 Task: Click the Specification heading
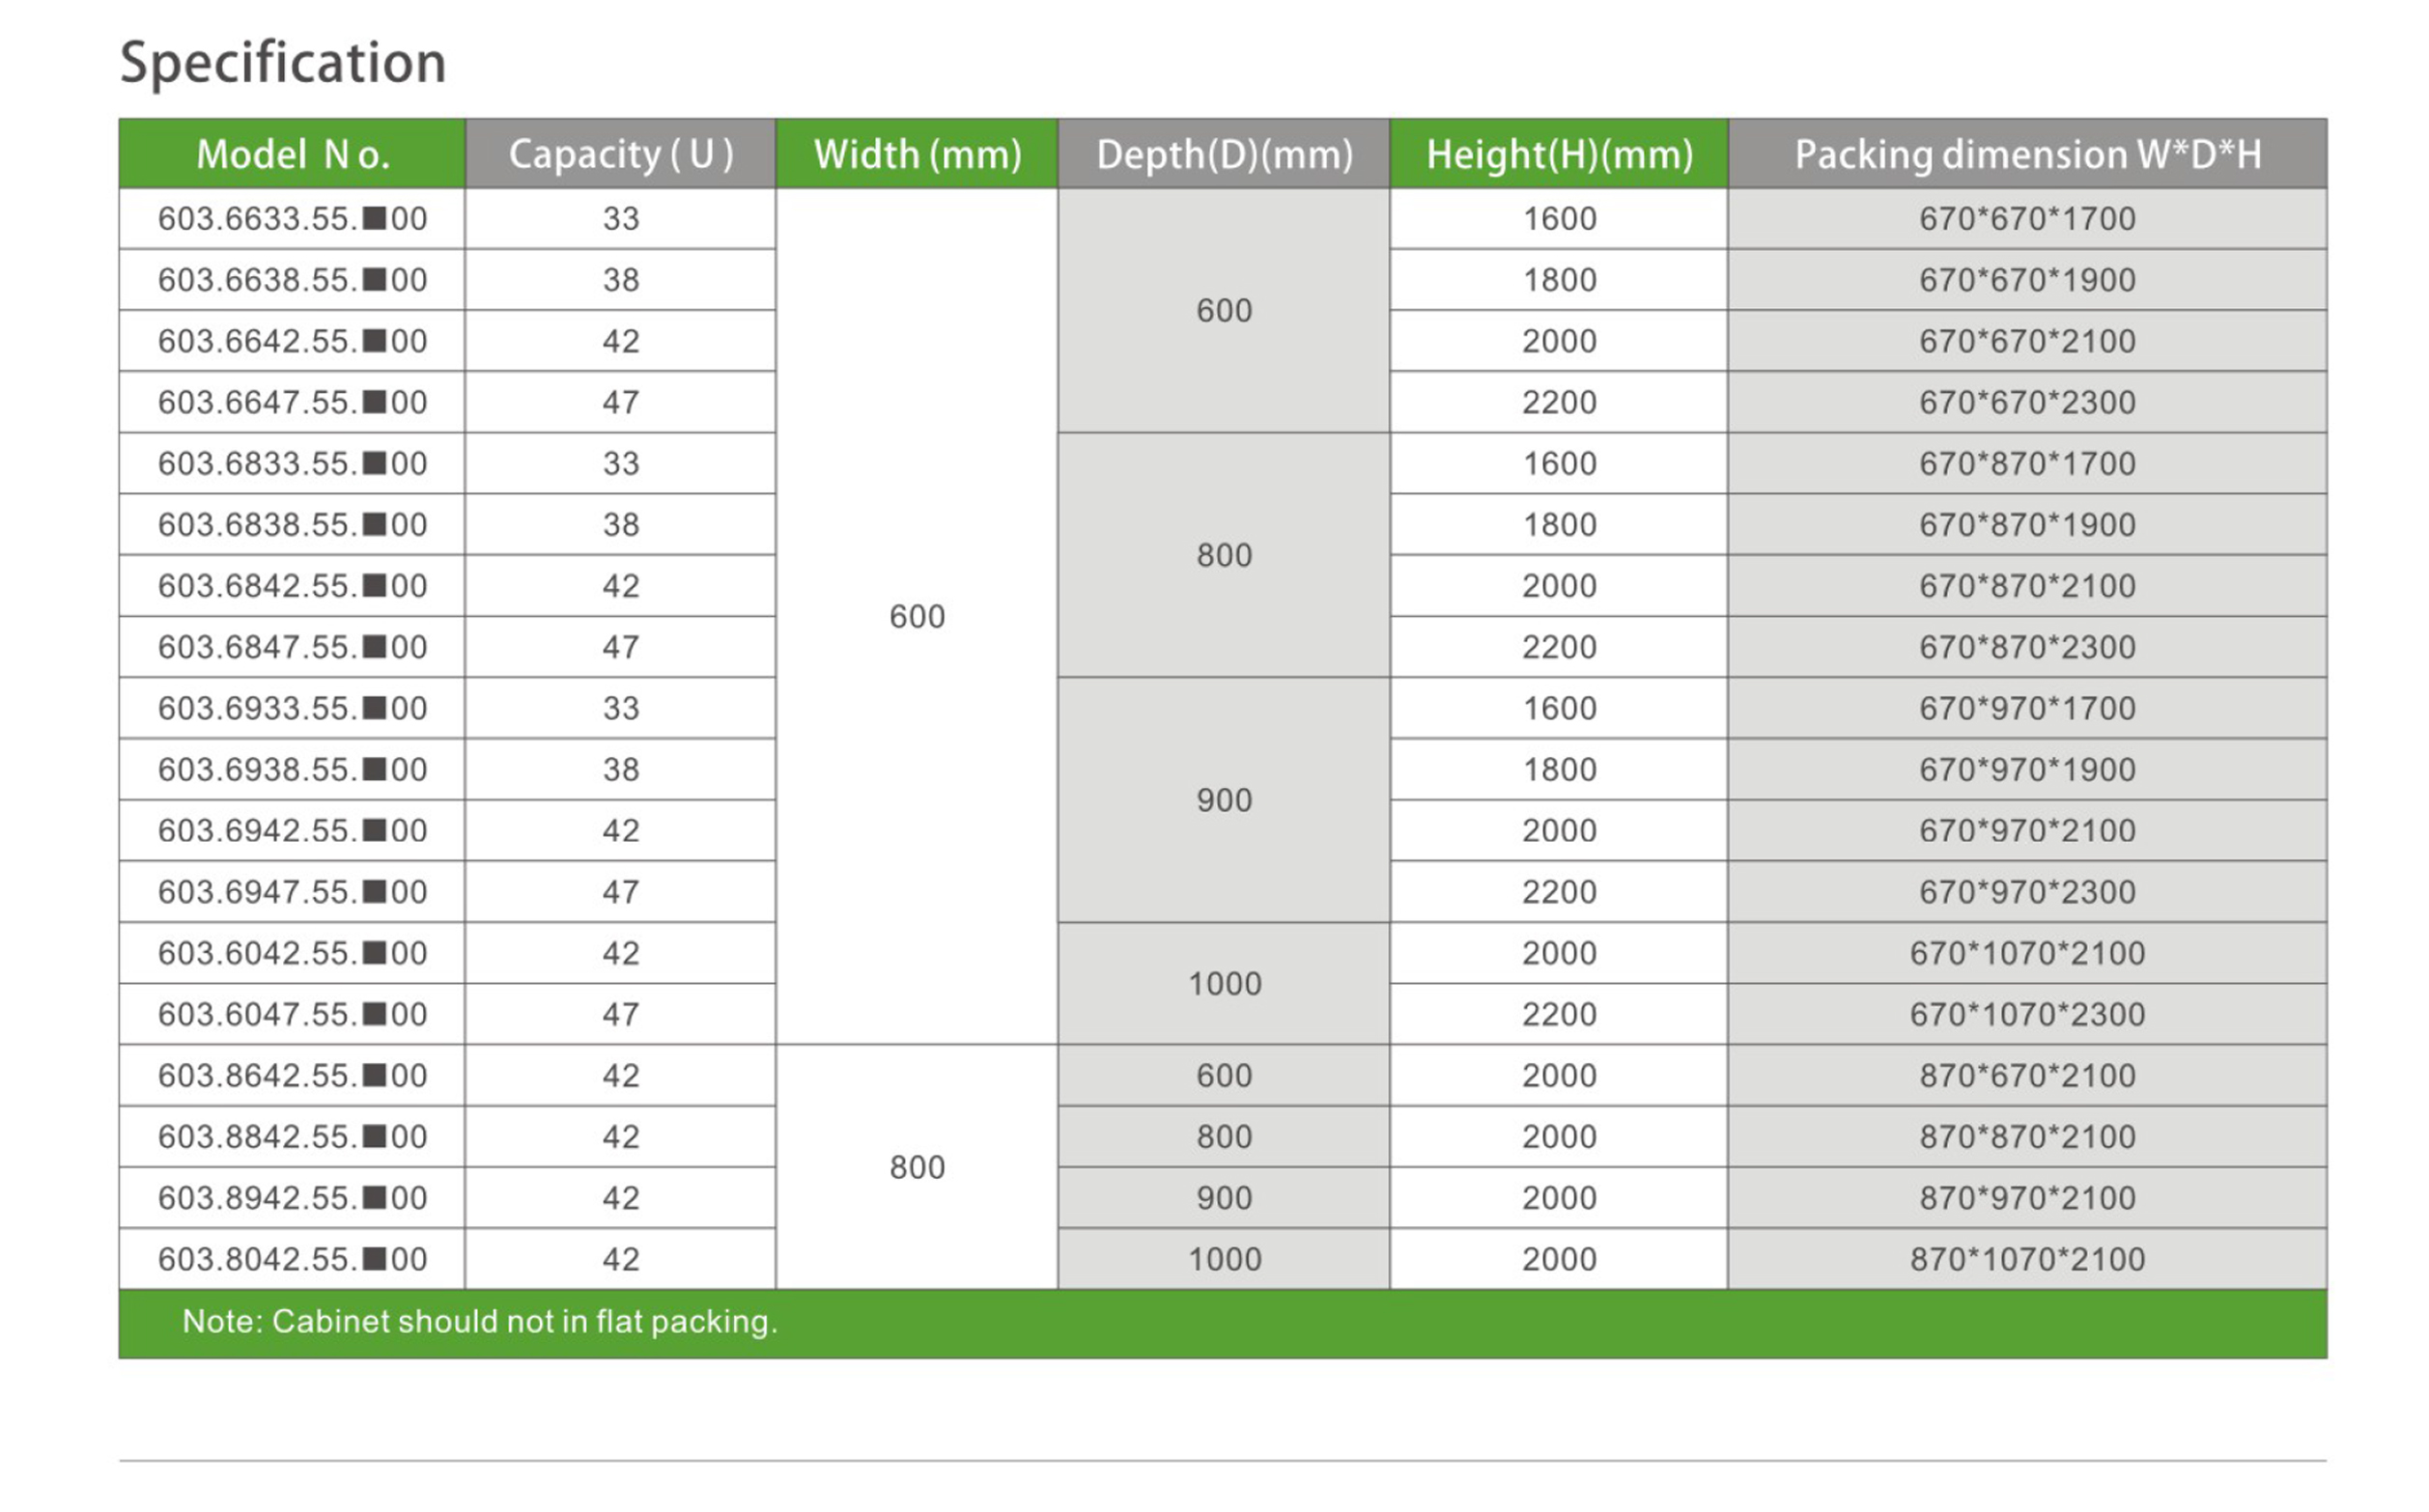283,63
